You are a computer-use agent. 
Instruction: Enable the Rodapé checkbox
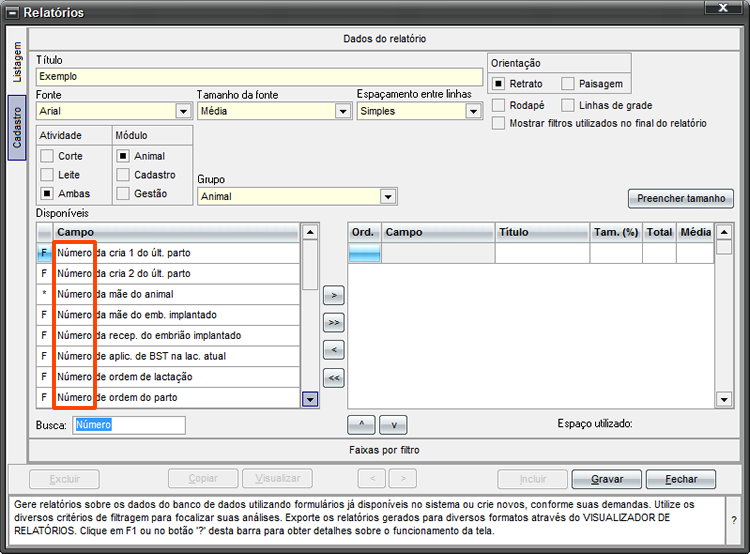coord(498,105)
